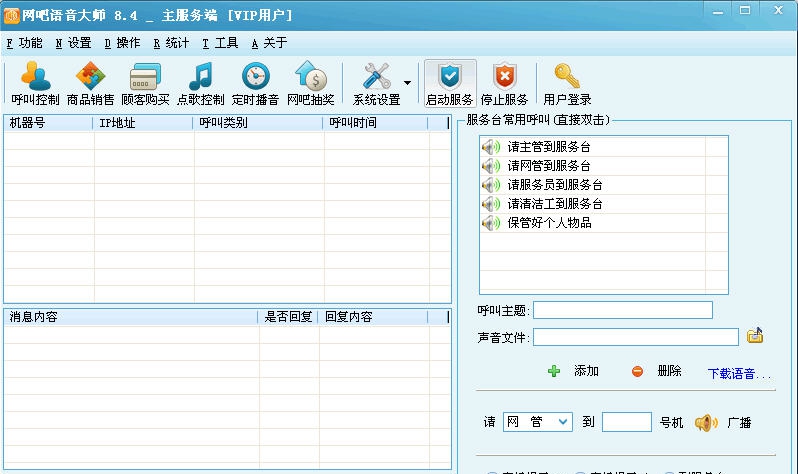Image resolution: width=798 pixels, height=474 pixels.
Task: Open the 用户登录 user login
Action: click(567, 83)
